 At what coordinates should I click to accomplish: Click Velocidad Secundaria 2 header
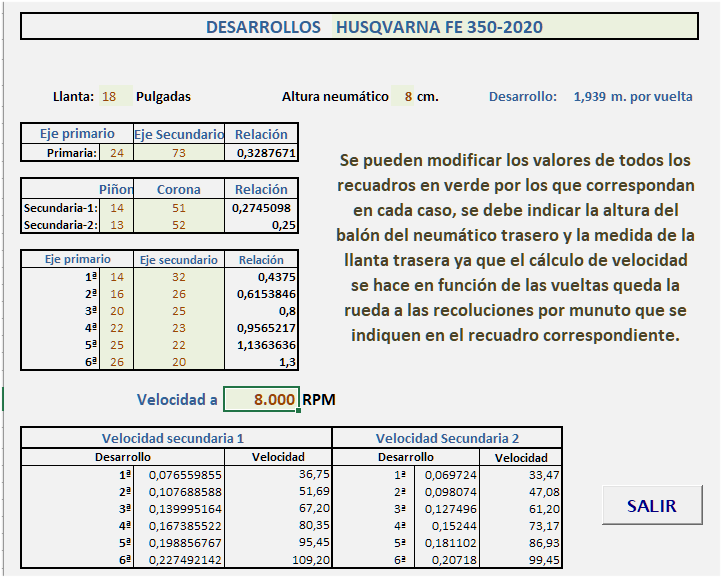pos(447,438)
